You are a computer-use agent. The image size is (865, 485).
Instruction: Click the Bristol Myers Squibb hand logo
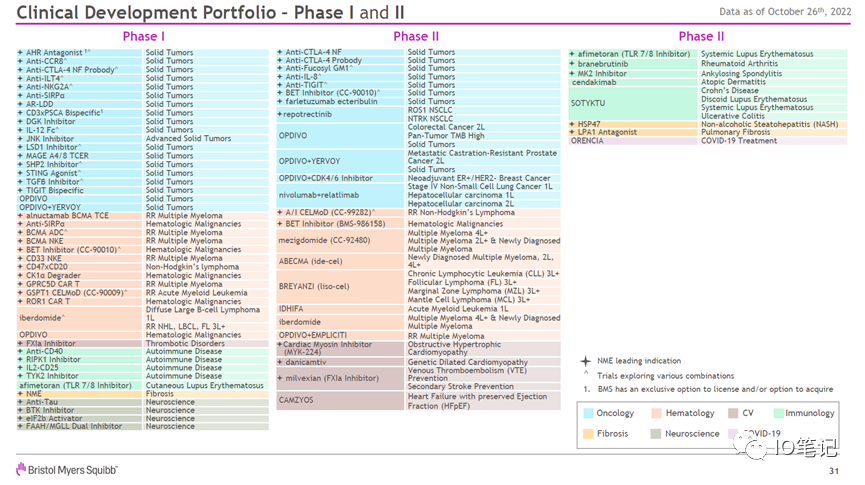[x=21, y=470]
